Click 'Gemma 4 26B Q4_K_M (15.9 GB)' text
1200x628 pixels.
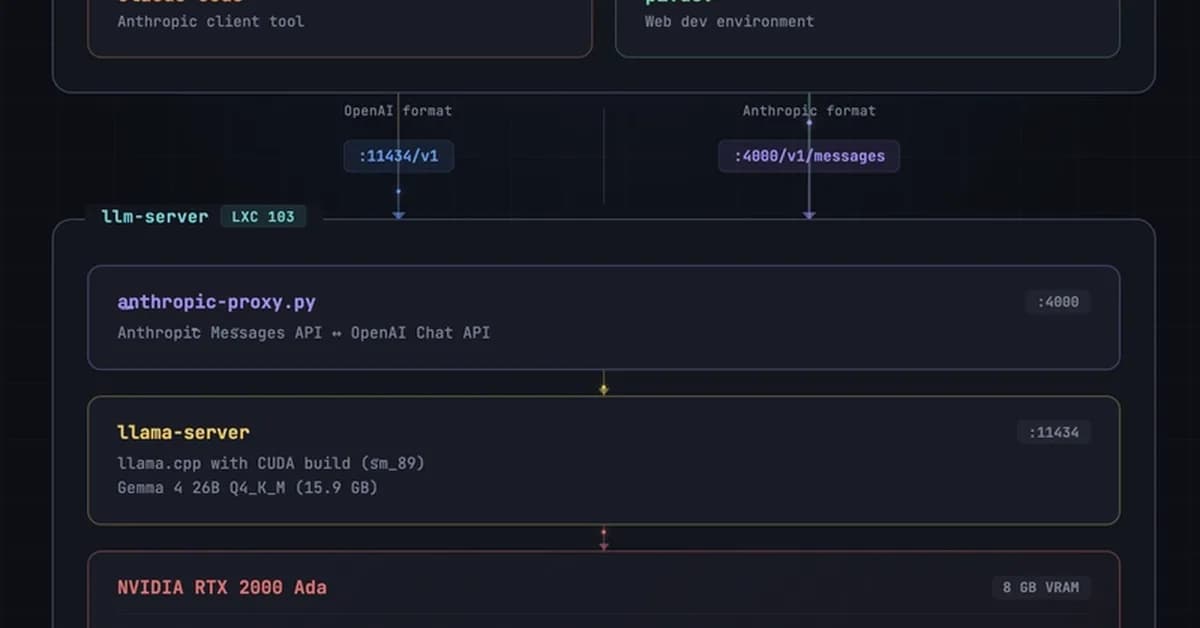coord(247,488)
